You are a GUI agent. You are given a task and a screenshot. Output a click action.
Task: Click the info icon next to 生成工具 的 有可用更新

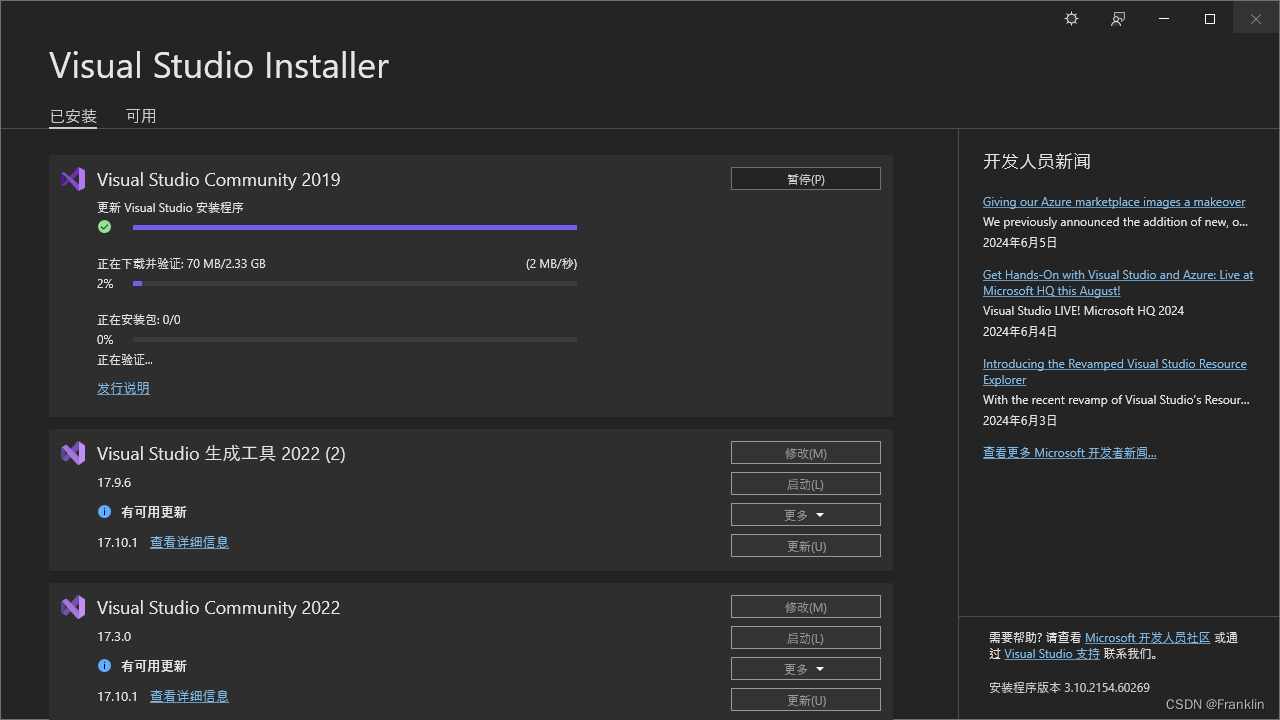pyautogui.click(x=104, y=512)
